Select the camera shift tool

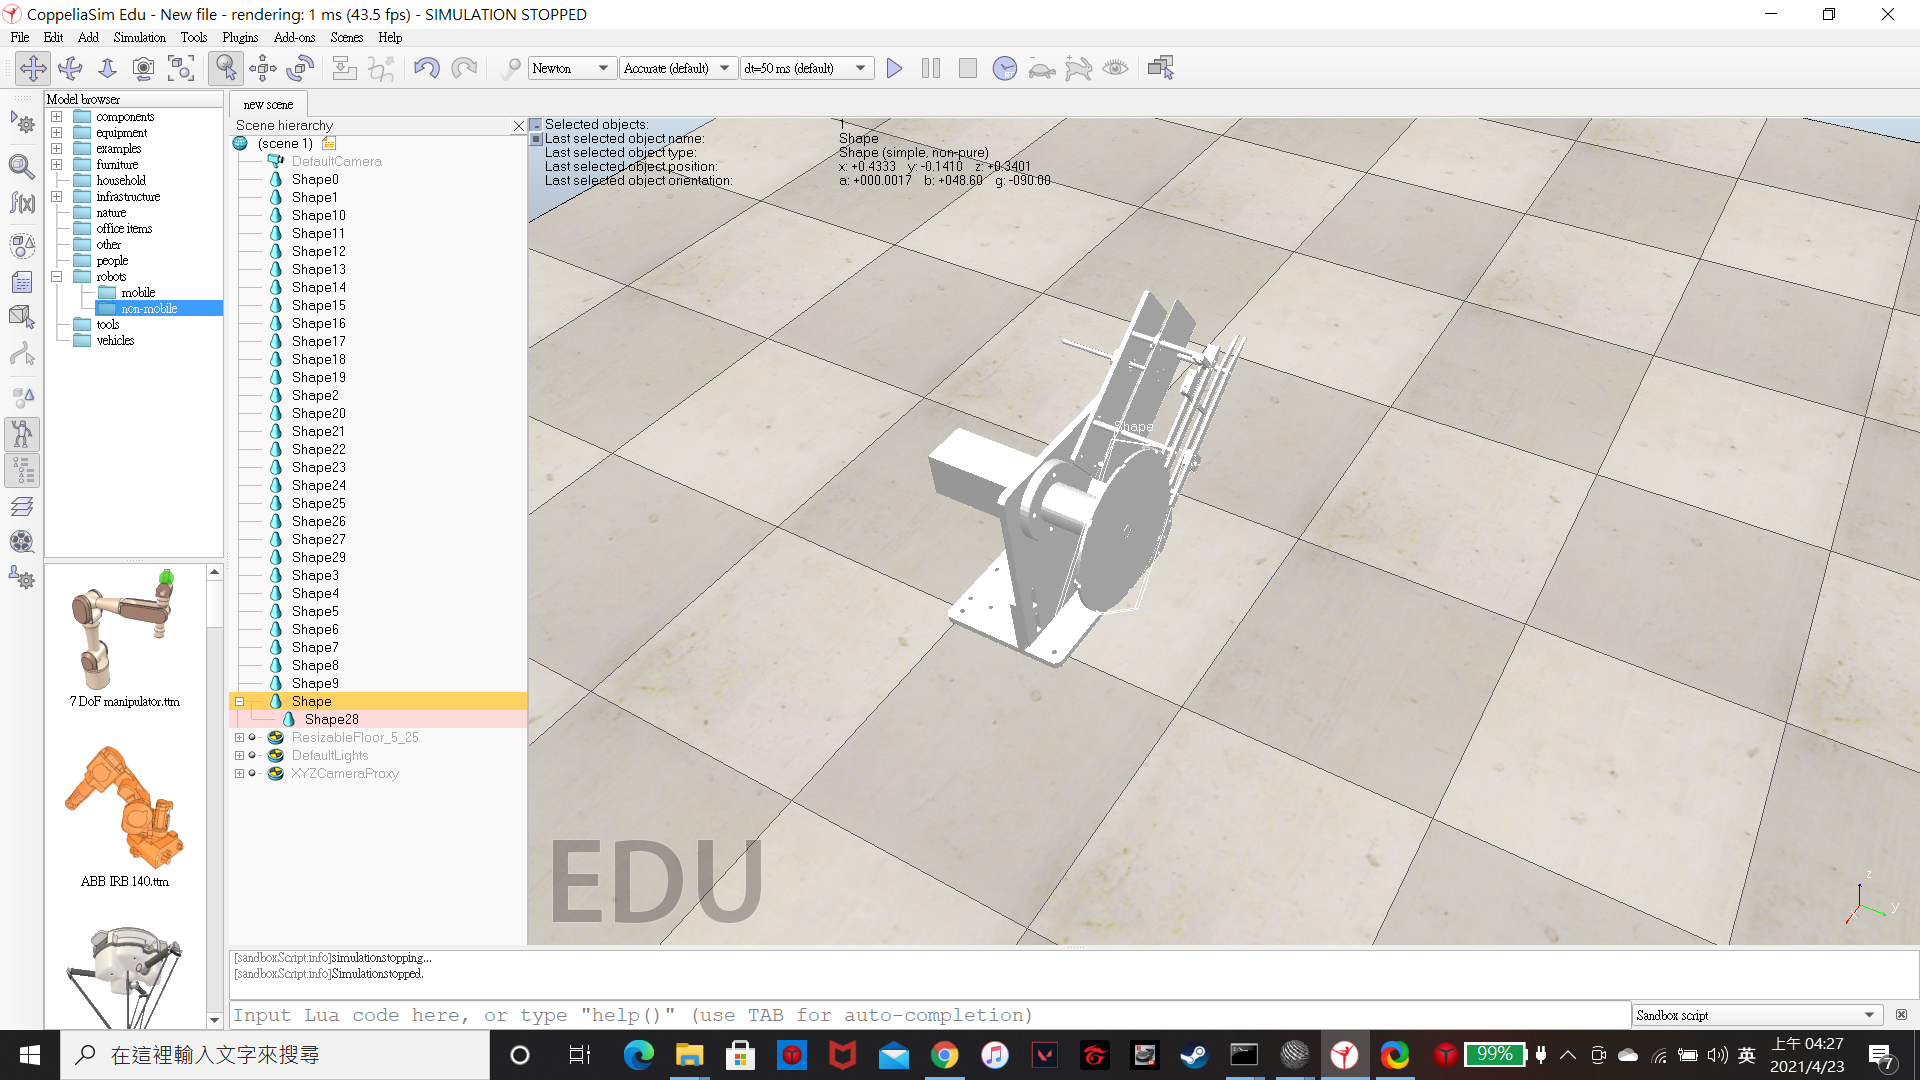[107, 68]
